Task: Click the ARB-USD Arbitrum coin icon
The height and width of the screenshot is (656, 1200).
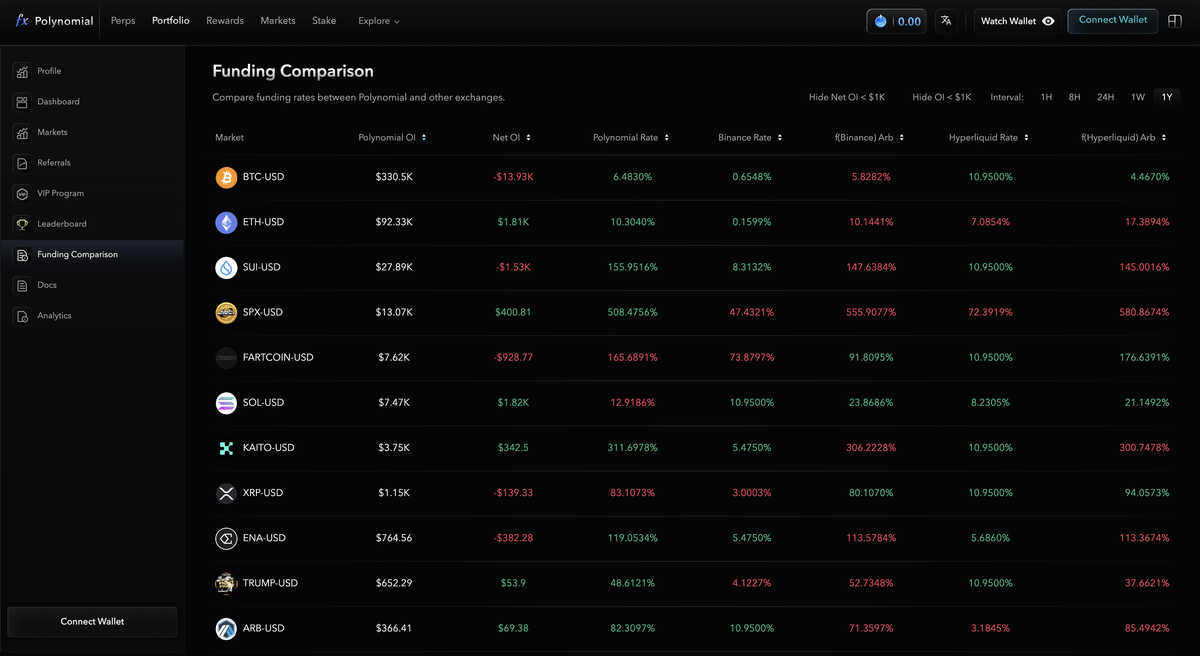Action: point(226,628)
